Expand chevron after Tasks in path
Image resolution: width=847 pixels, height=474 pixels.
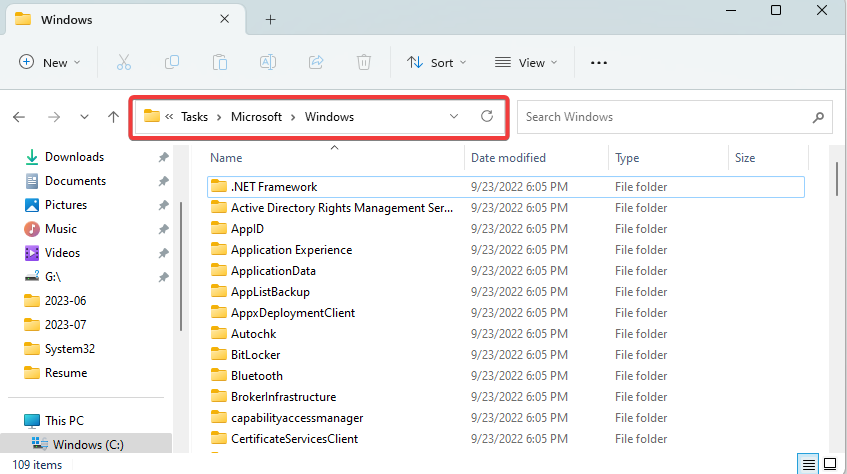219,117
